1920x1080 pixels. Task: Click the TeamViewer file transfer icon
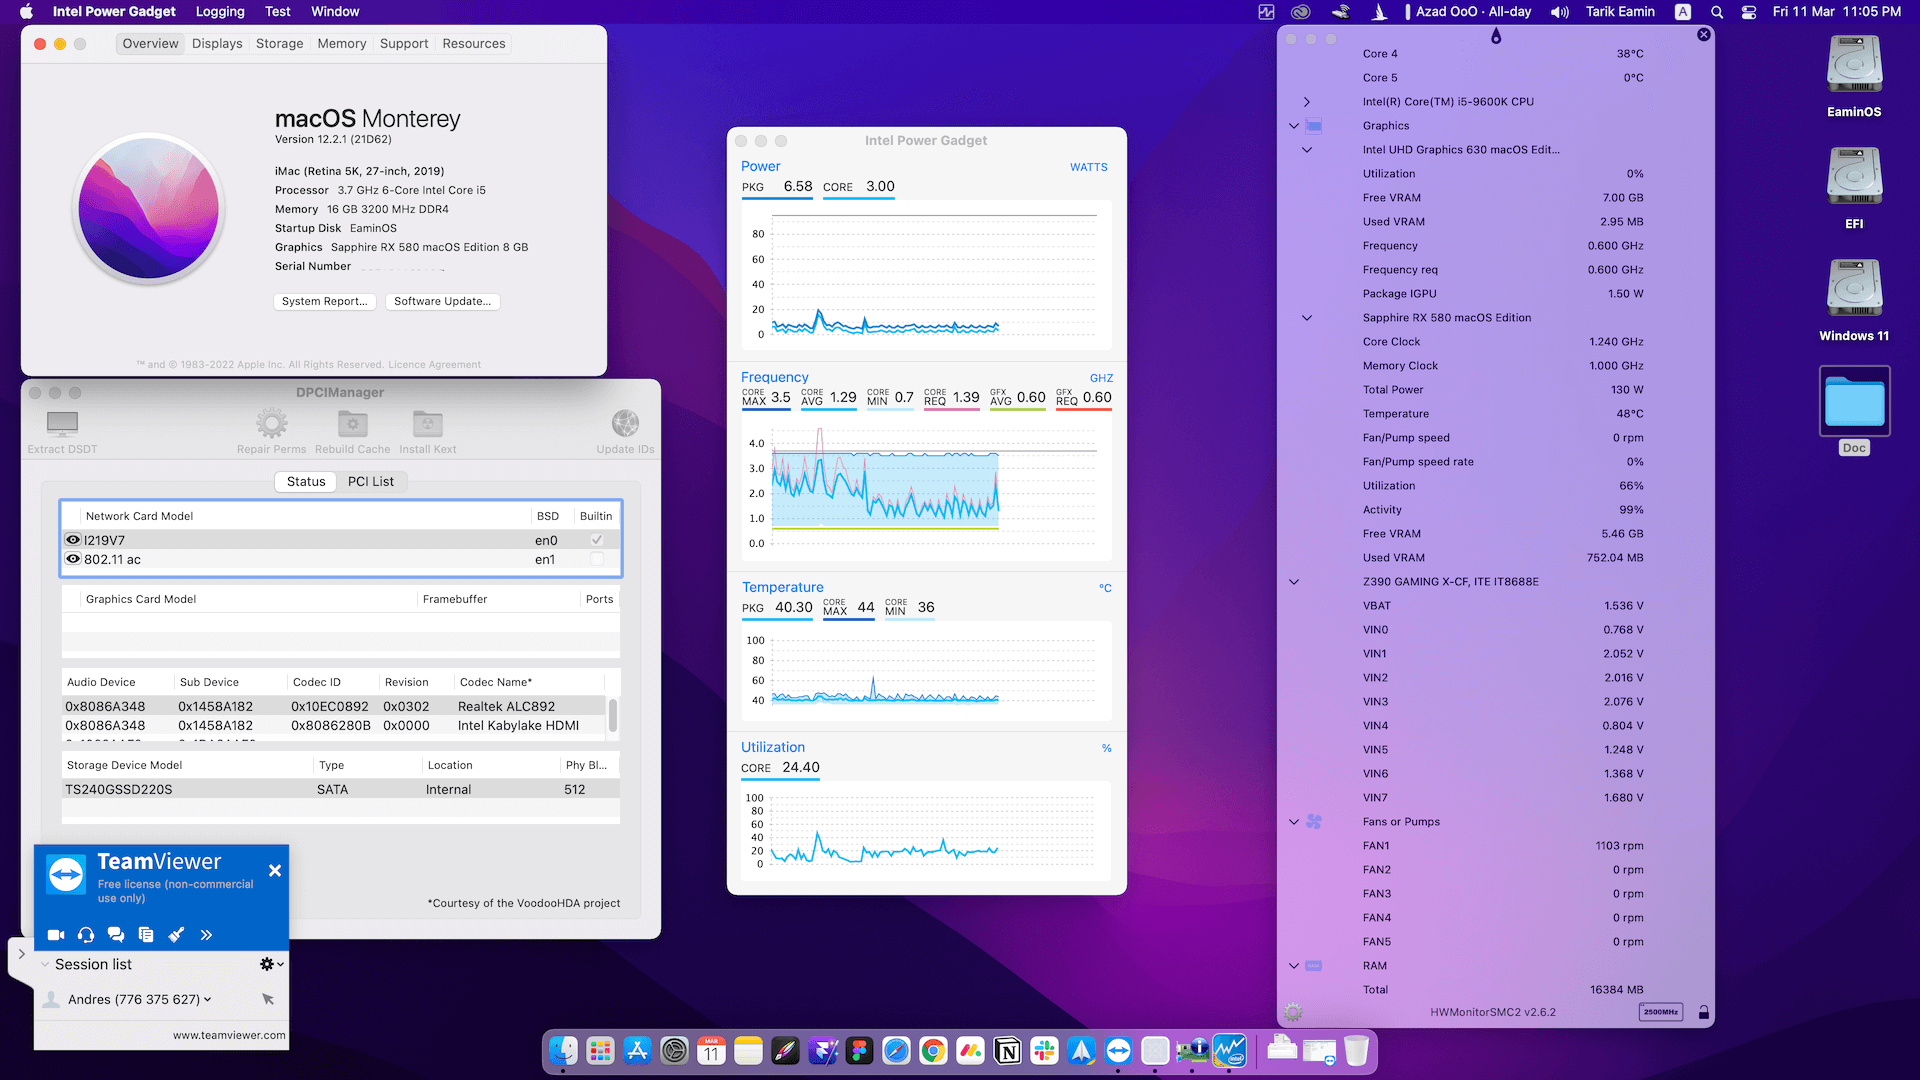tap(146, 935)
